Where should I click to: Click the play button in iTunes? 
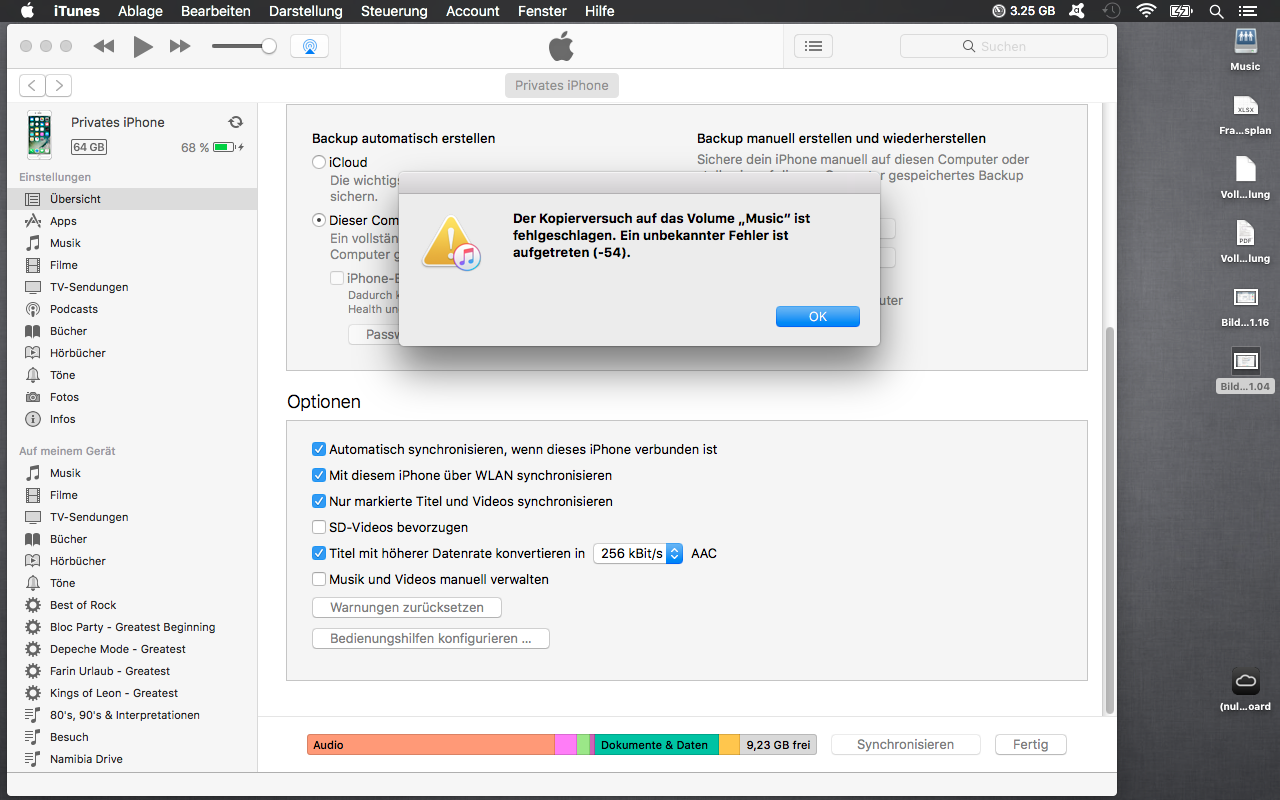[143, 46]
